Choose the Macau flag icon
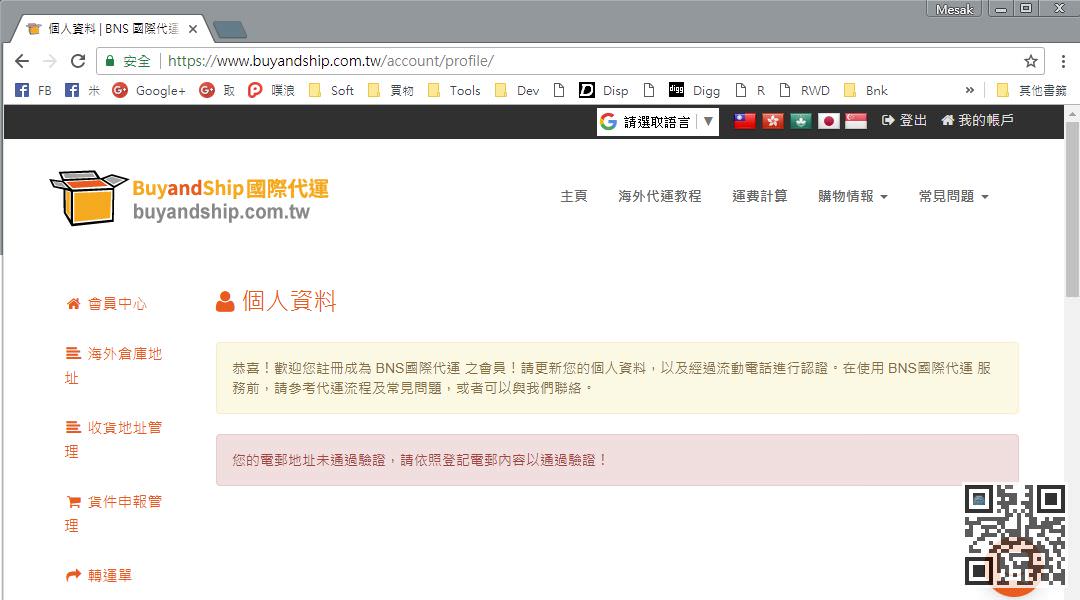Viewport: 1080px width, 600px height. pos(801,121)
